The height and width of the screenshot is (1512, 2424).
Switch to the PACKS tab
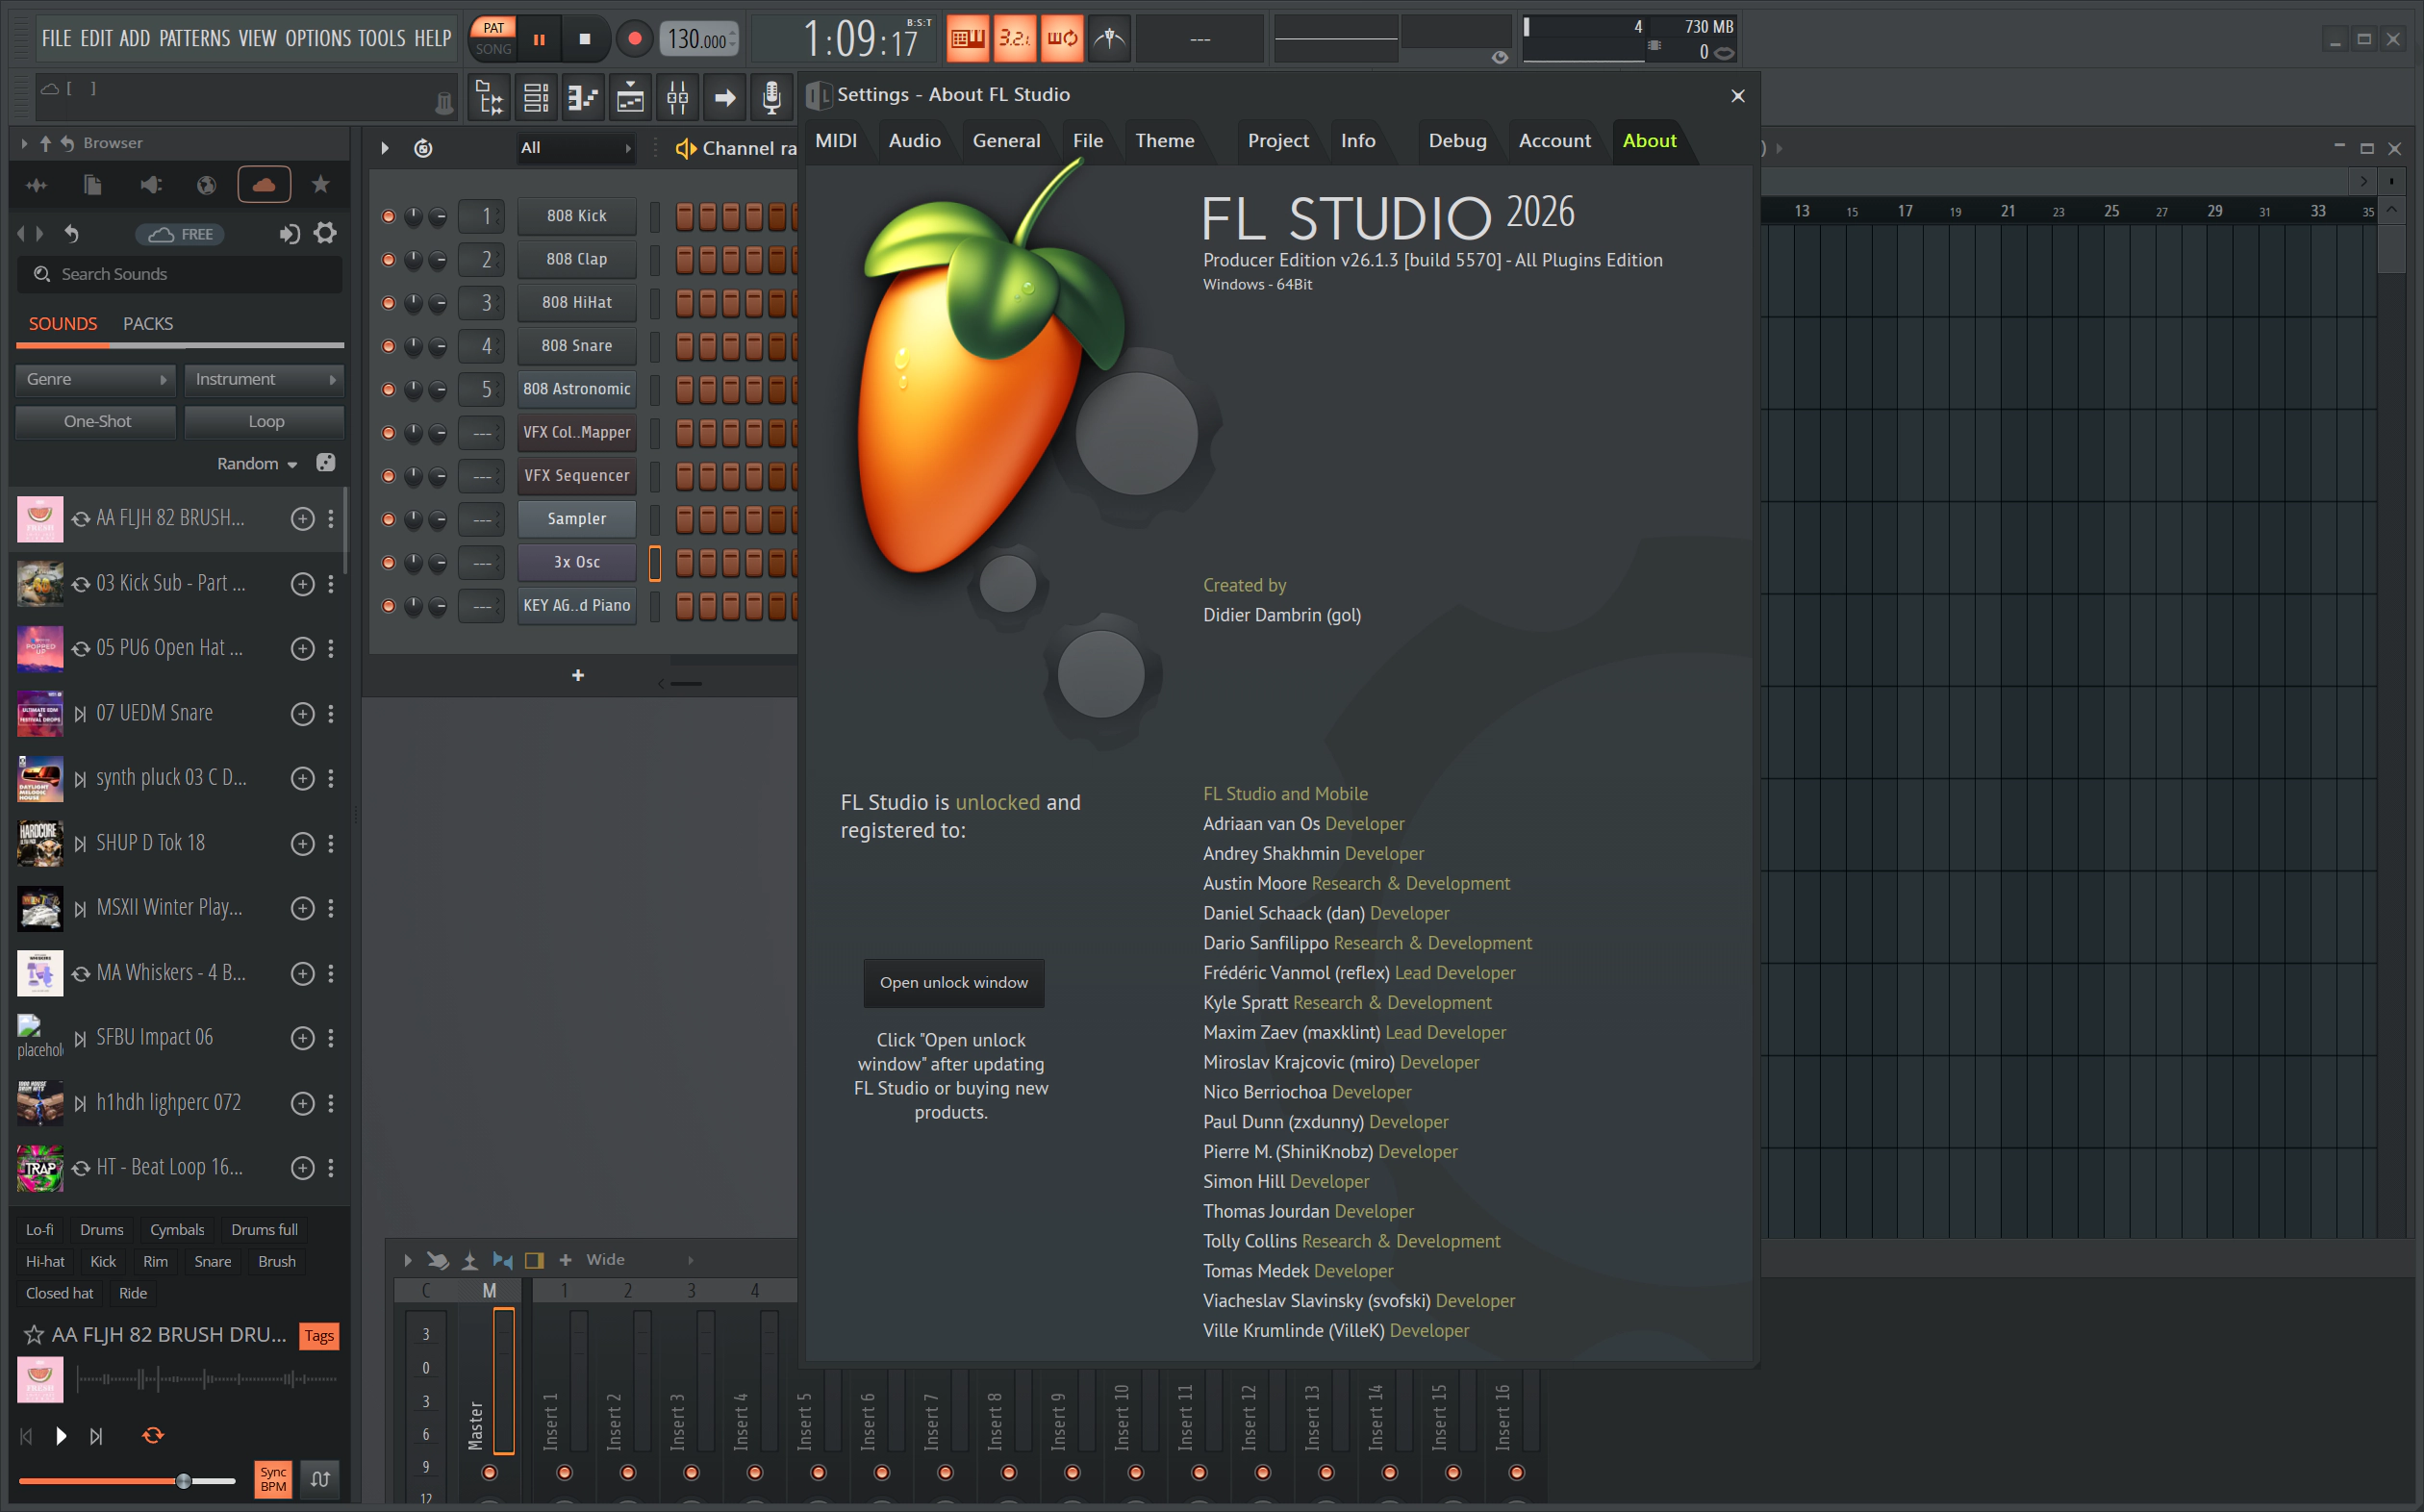coord(148,324)
